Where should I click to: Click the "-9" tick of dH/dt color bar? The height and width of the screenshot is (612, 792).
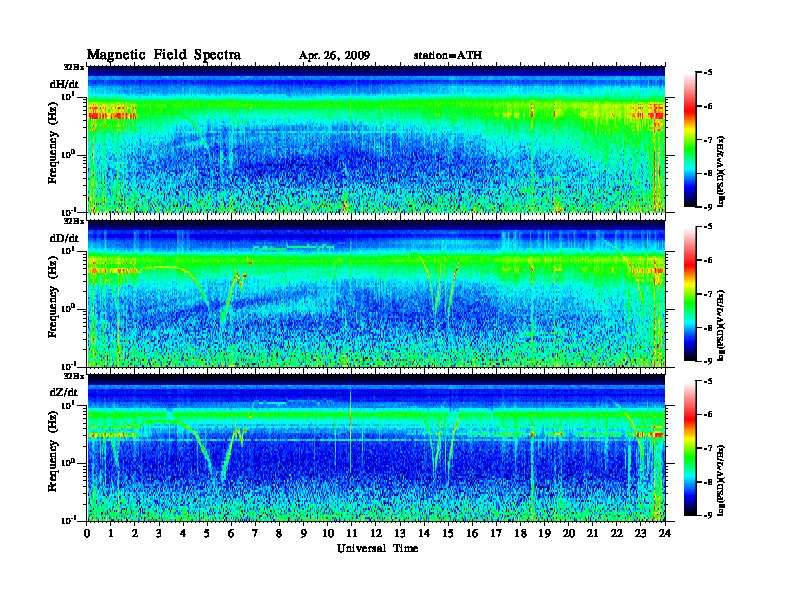pyautogui.click(x=708, y=207)
